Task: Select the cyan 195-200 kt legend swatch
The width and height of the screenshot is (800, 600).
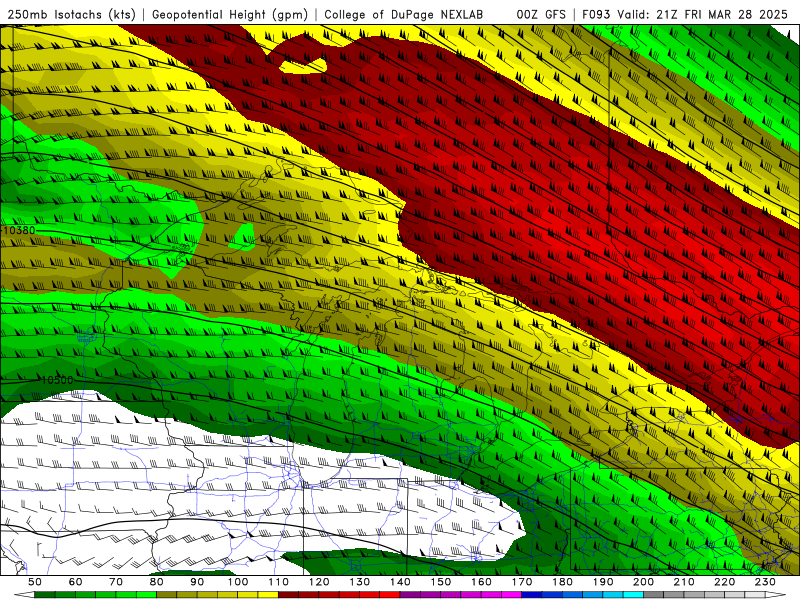Action: click(633, 595)
